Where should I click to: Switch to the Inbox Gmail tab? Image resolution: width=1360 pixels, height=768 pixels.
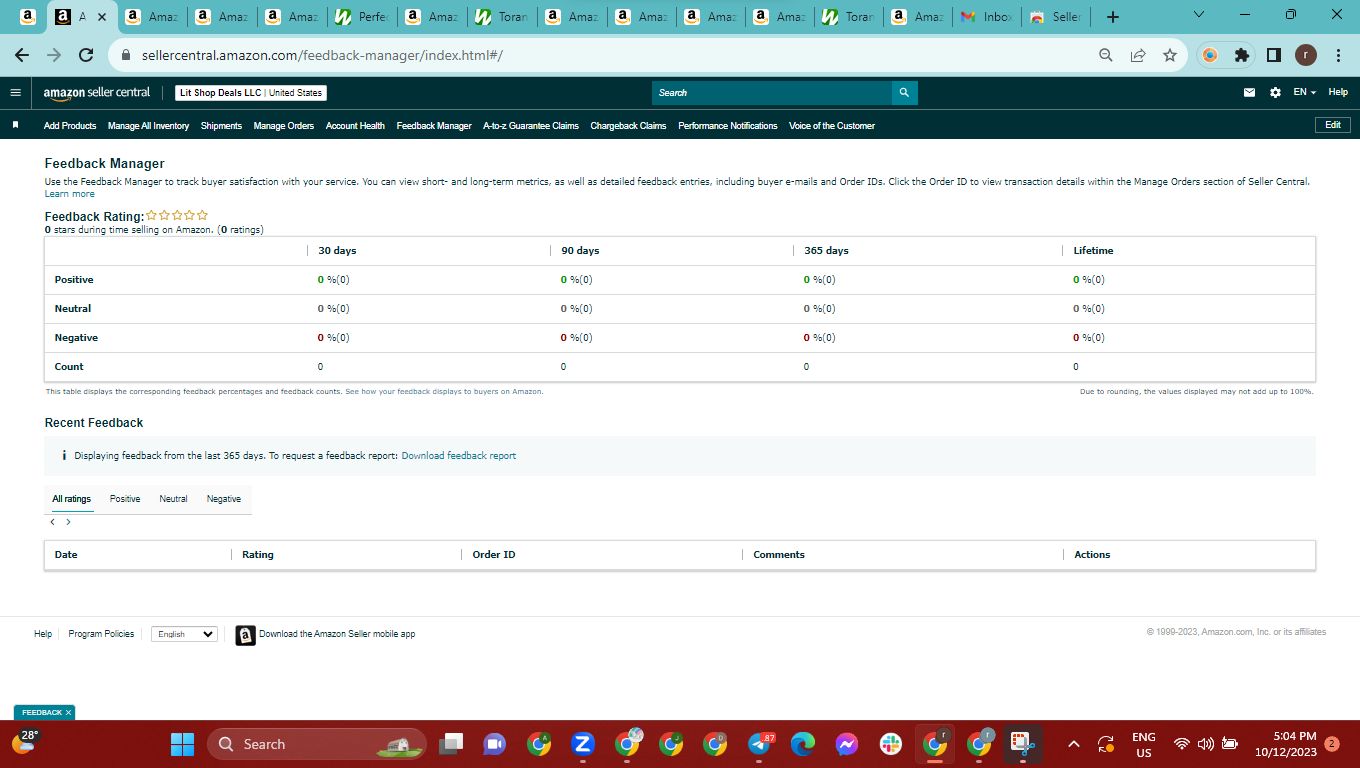tap(986, 17)
